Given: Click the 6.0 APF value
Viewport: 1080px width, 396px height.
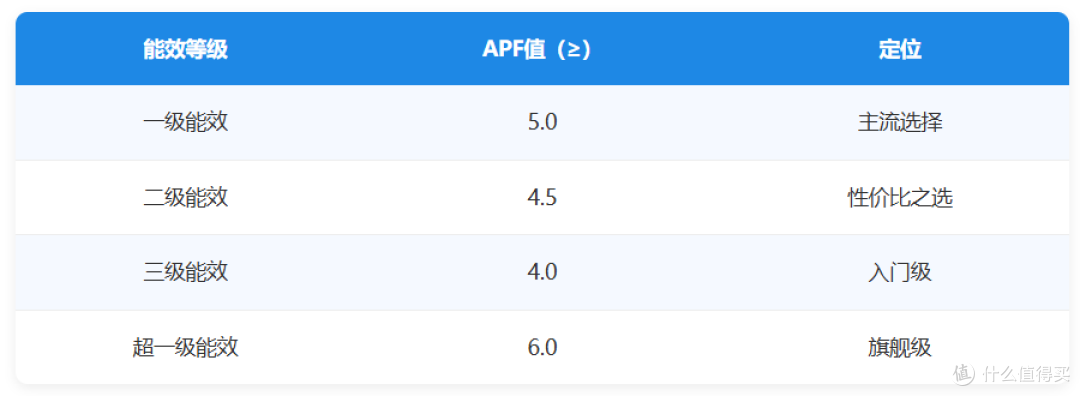Looking at the screenshot, I should tap(542, 347).
